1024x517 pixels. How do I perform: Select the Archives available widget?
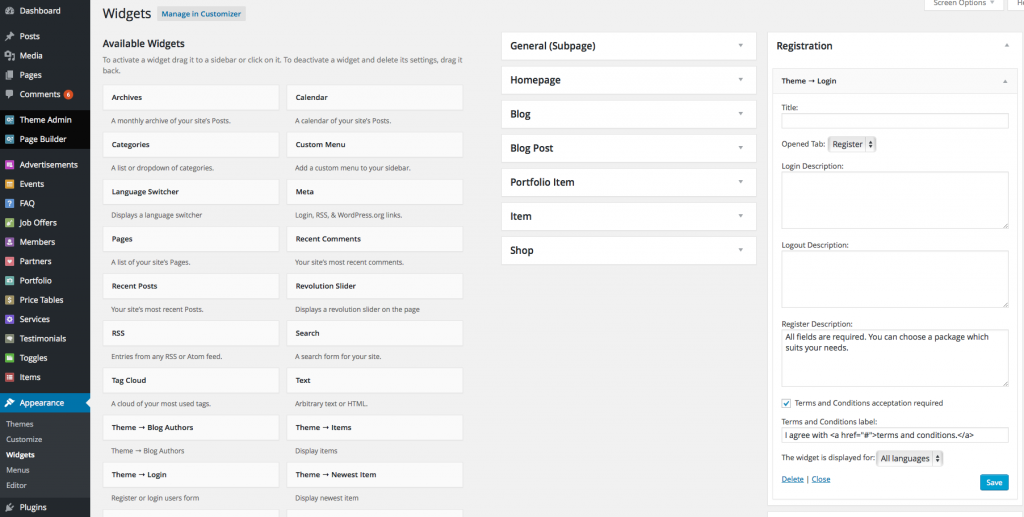(191, 97)
